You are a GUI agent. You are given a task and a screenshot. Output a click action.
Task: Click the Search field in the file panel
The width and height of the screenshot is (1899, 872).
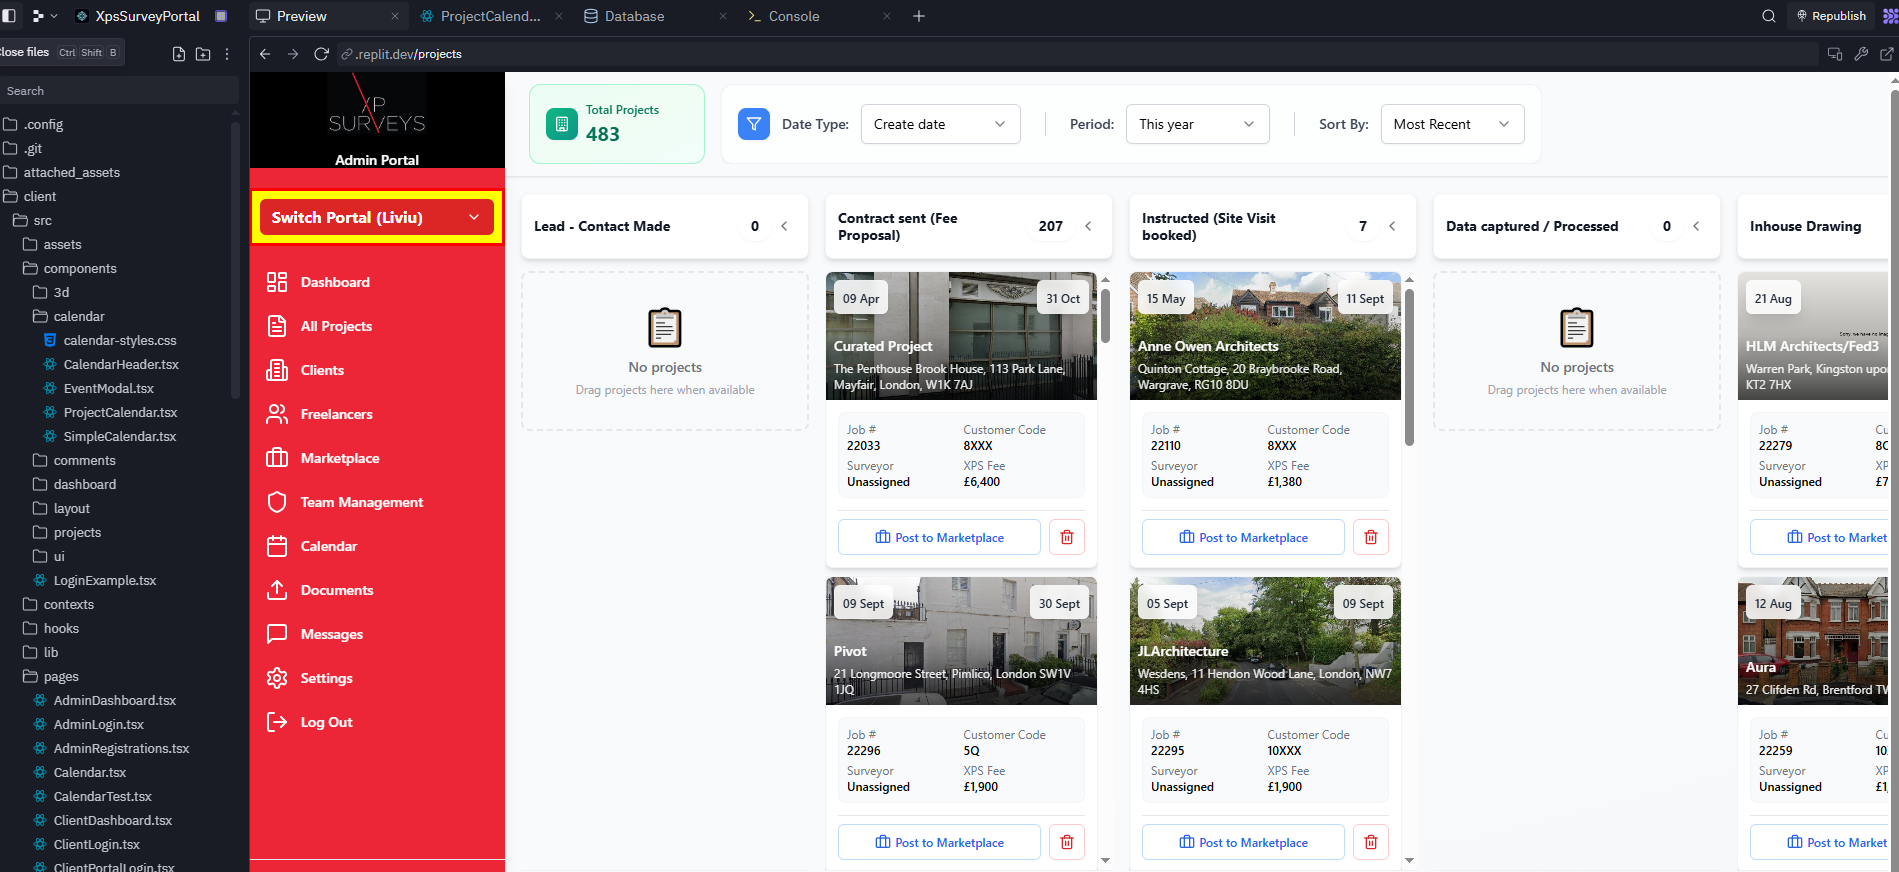118,91
